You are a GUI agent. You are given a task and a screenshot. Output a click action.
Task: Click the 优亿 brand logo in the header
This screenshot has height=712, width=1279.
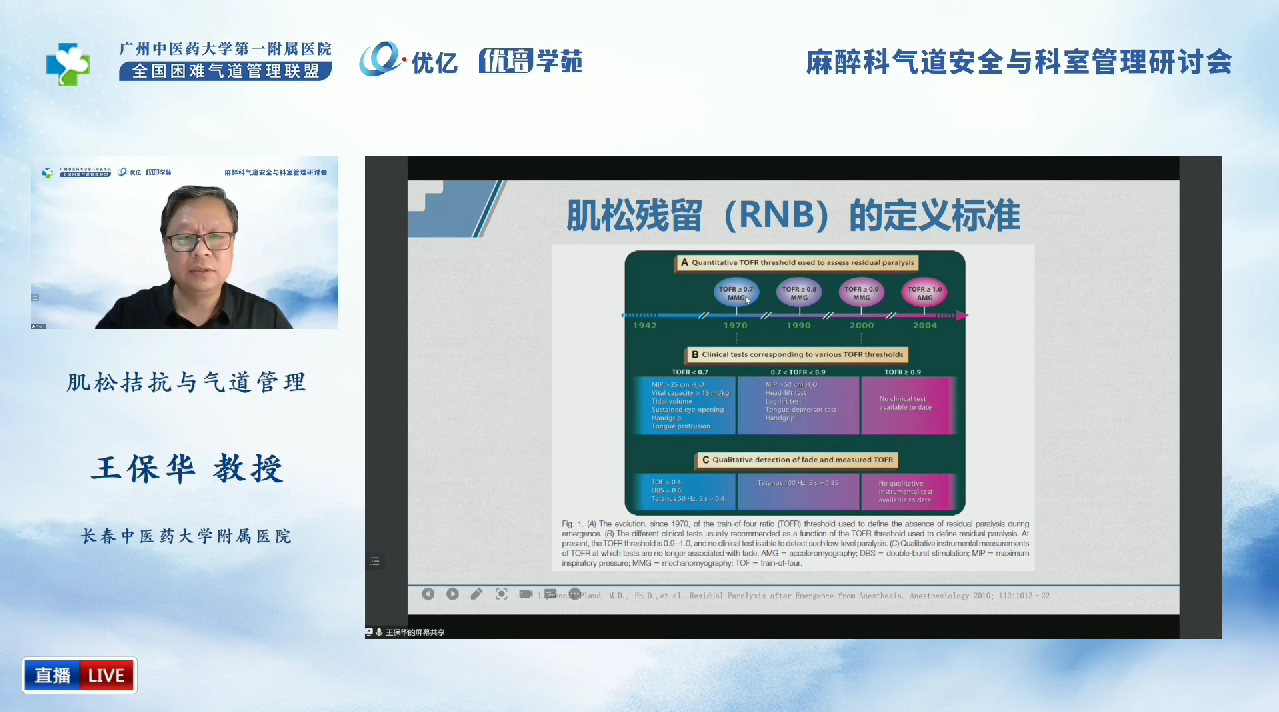[x=409, y=60]
